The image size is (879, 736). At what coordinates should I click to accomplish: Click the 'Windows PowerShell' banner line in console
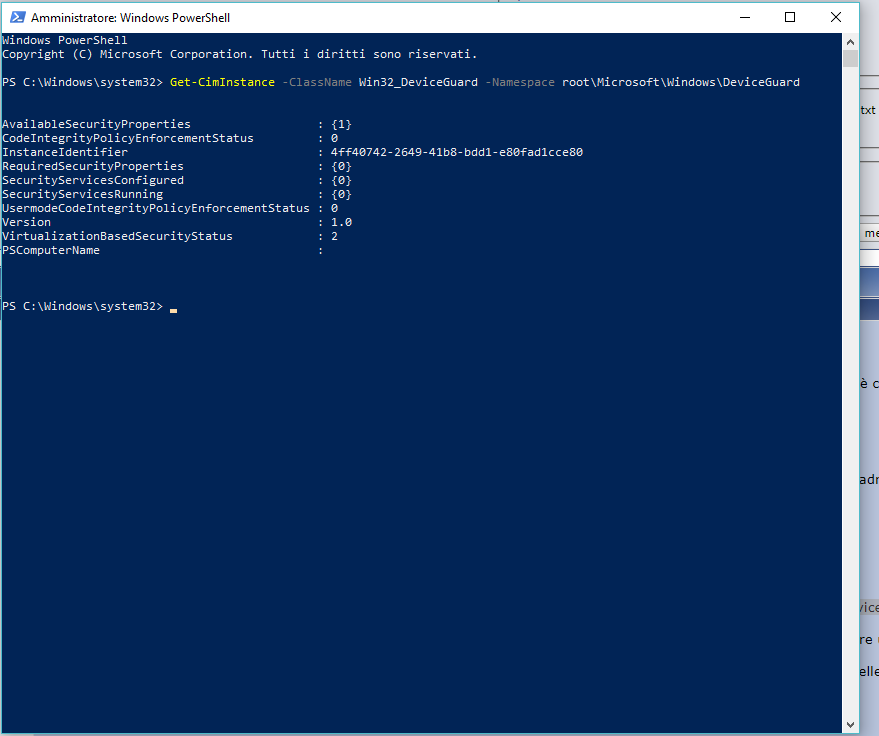pyautogui.click(x=65, y=40)
